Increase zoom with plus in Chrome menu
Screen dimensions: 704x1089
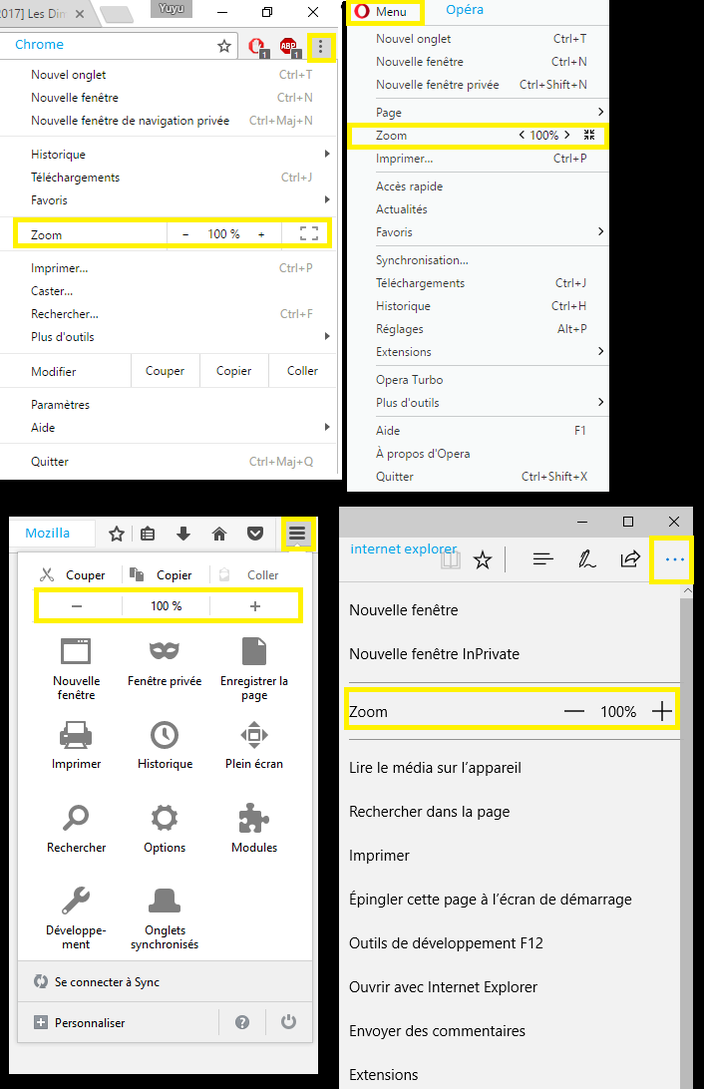pos(261,235)
